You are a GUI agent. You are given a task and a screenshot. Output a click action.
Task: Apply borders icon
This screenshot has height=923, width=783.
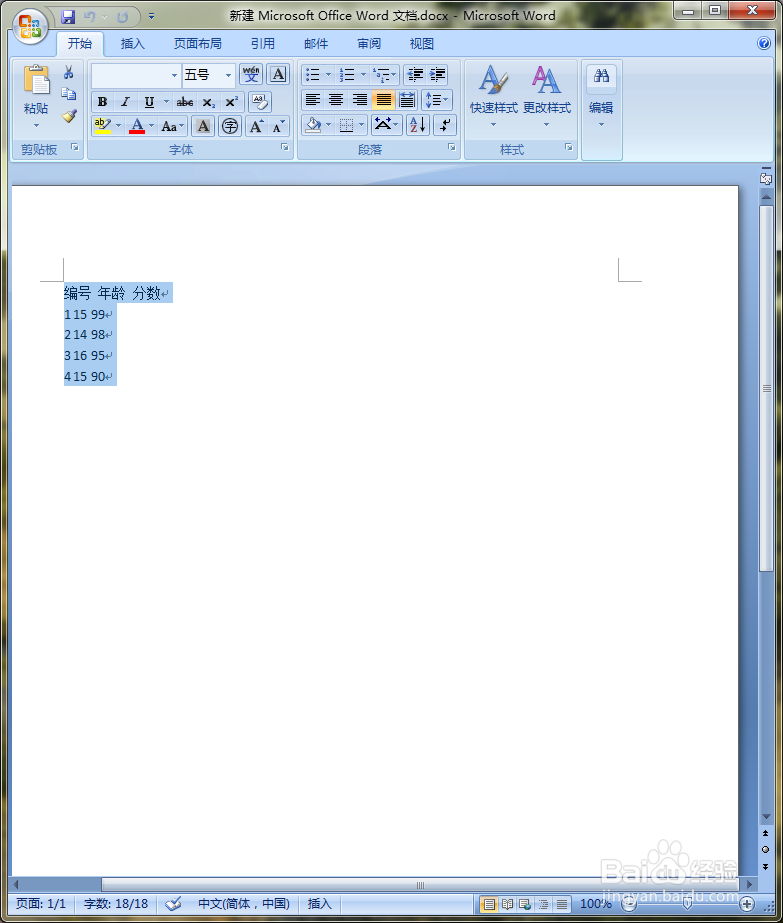pos(347,125)
